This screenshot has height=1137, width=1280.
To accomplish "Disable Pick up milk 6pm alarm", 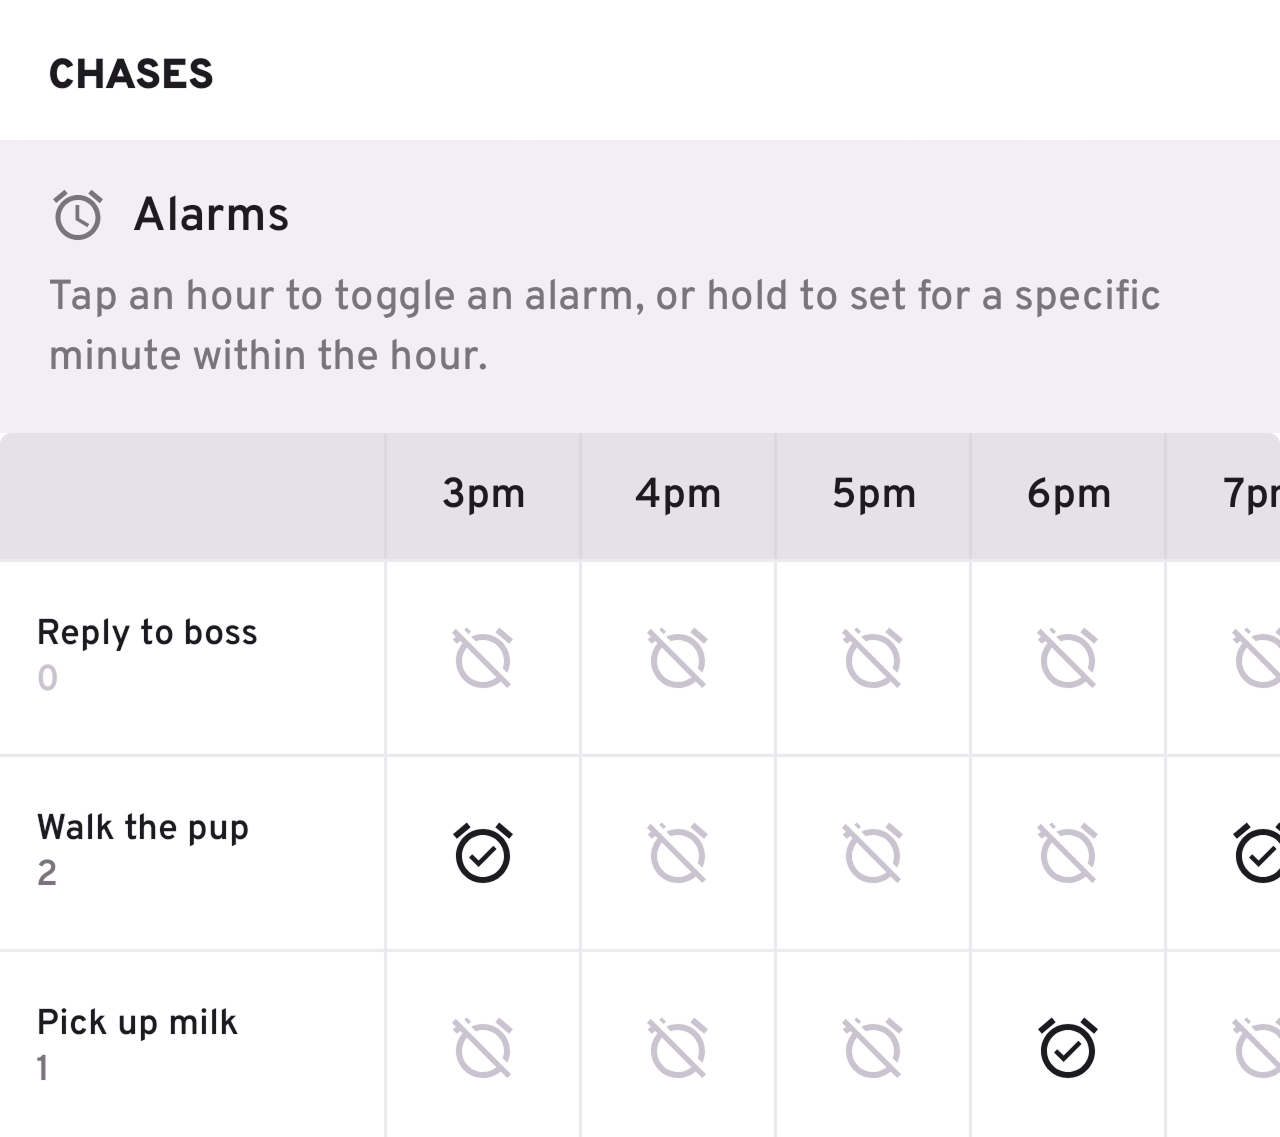I will tap(1068, 1048).
